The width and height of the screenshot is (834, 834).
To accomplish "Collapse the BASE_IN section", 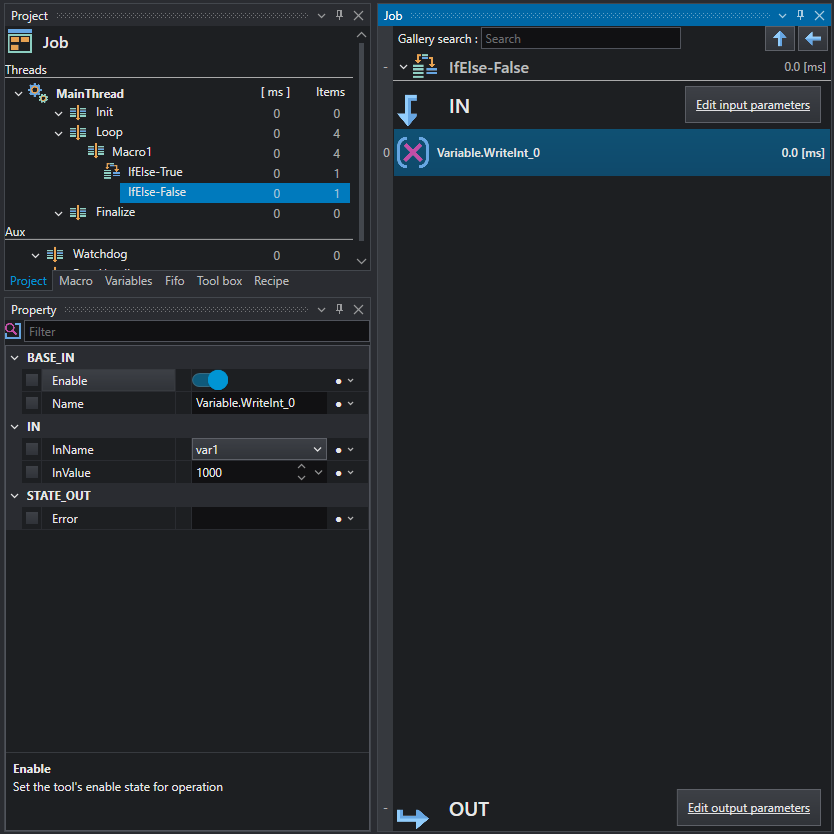I will click(x=15, y=358).
